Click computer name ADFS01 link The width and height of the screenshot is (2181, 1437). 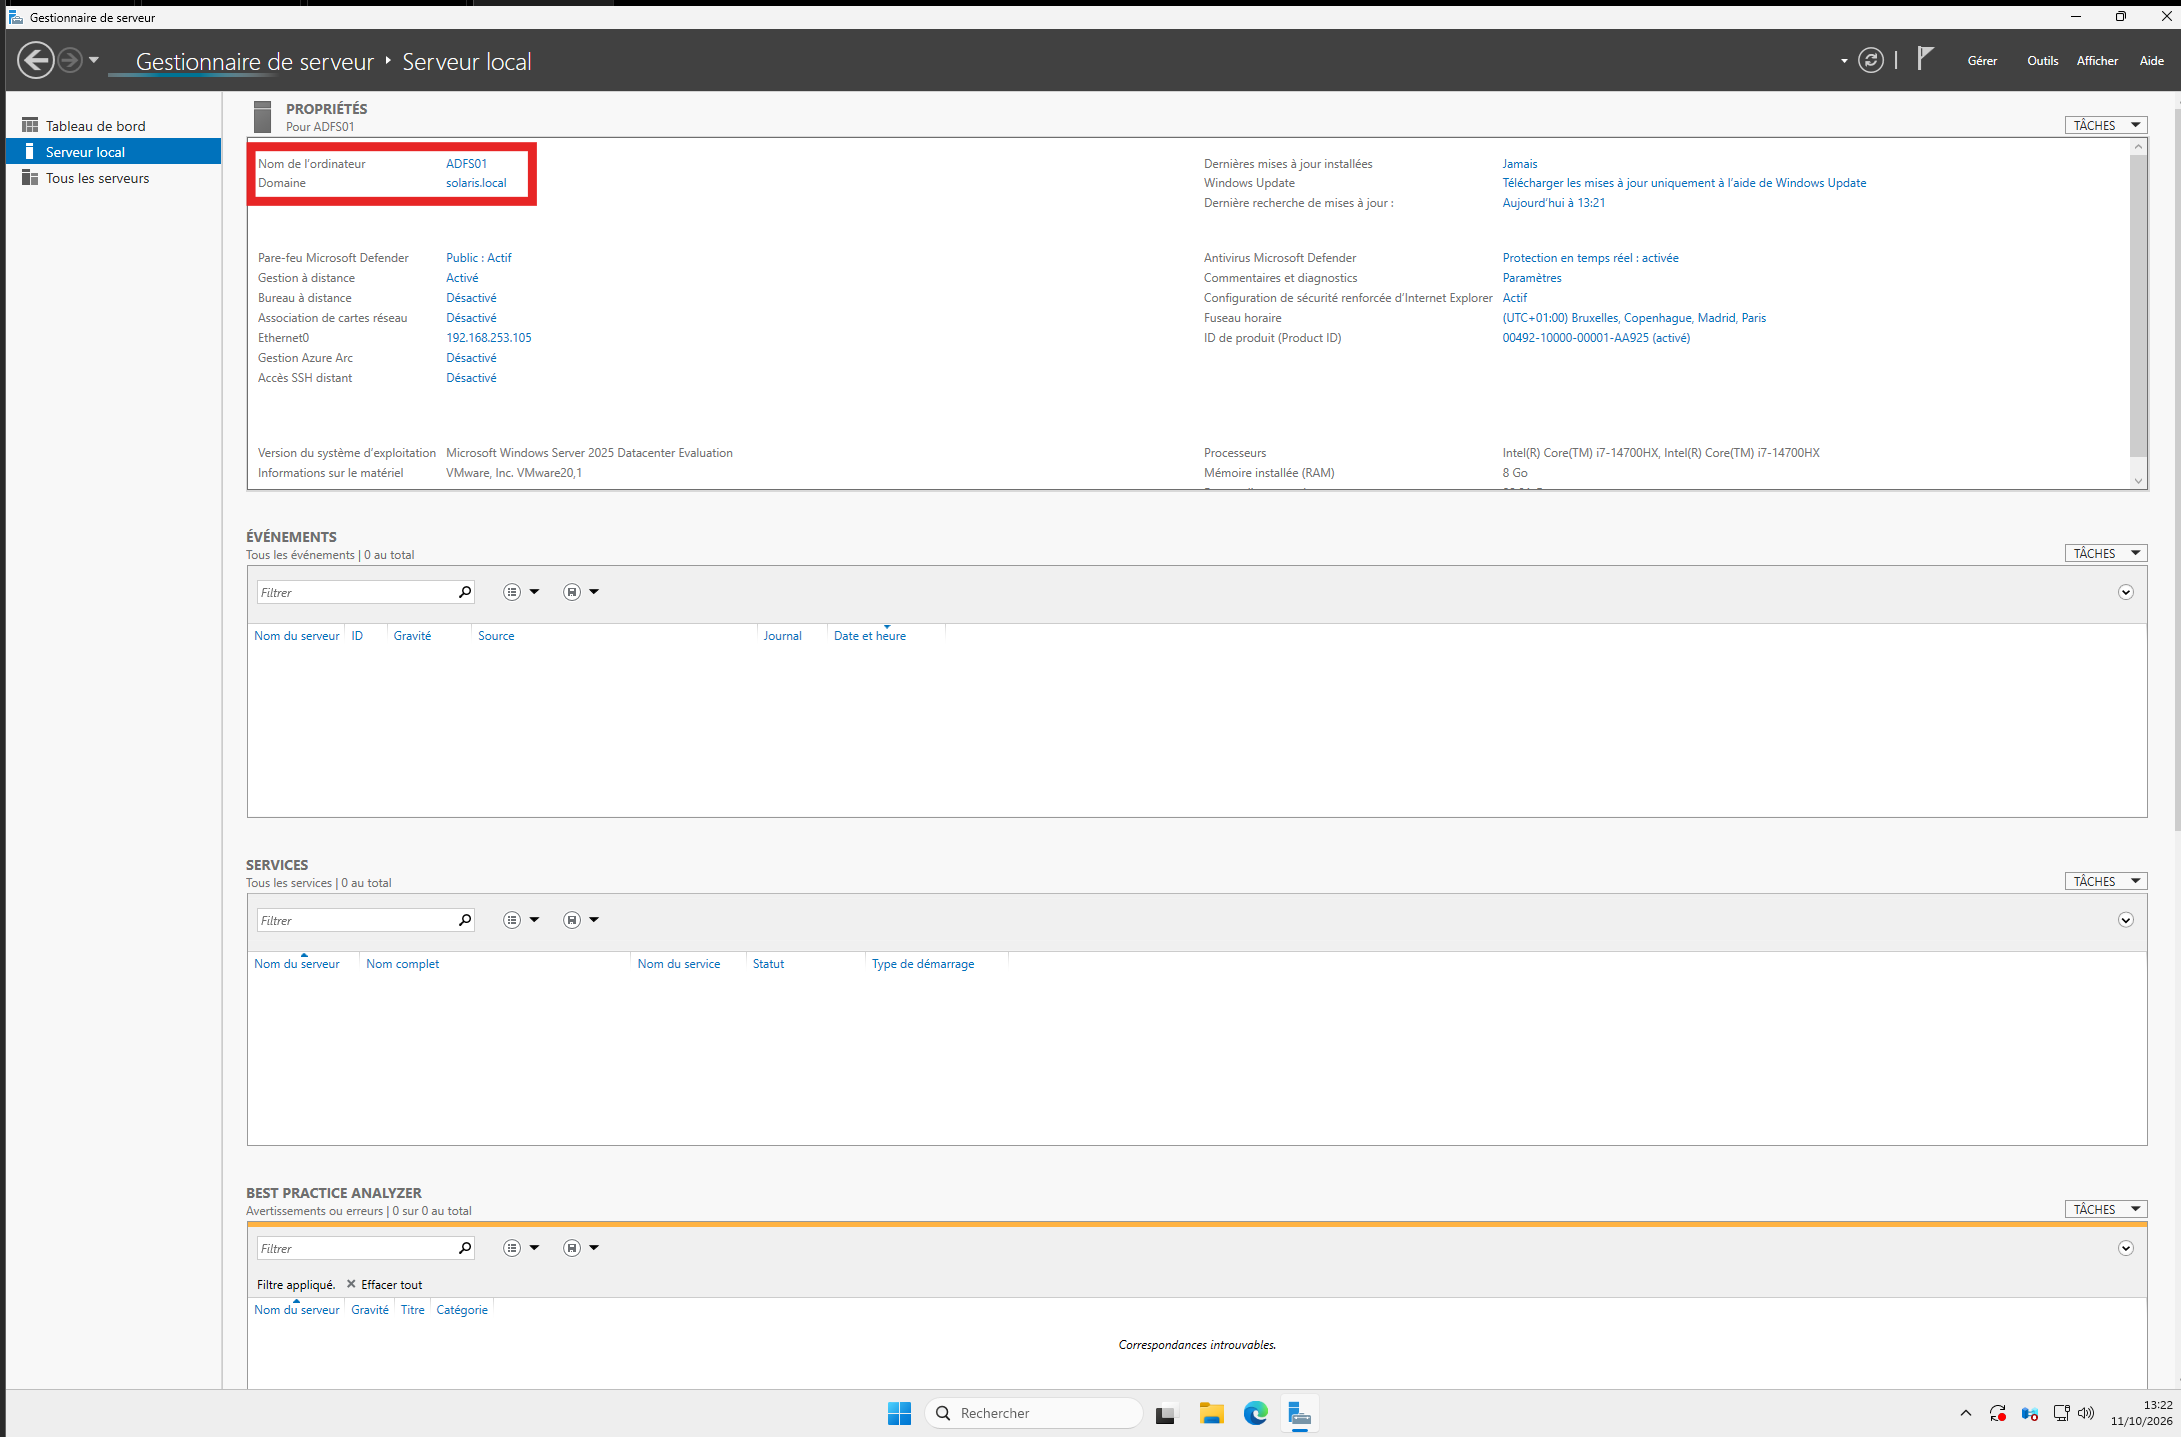pyautogui.click(x=466, y=163)
